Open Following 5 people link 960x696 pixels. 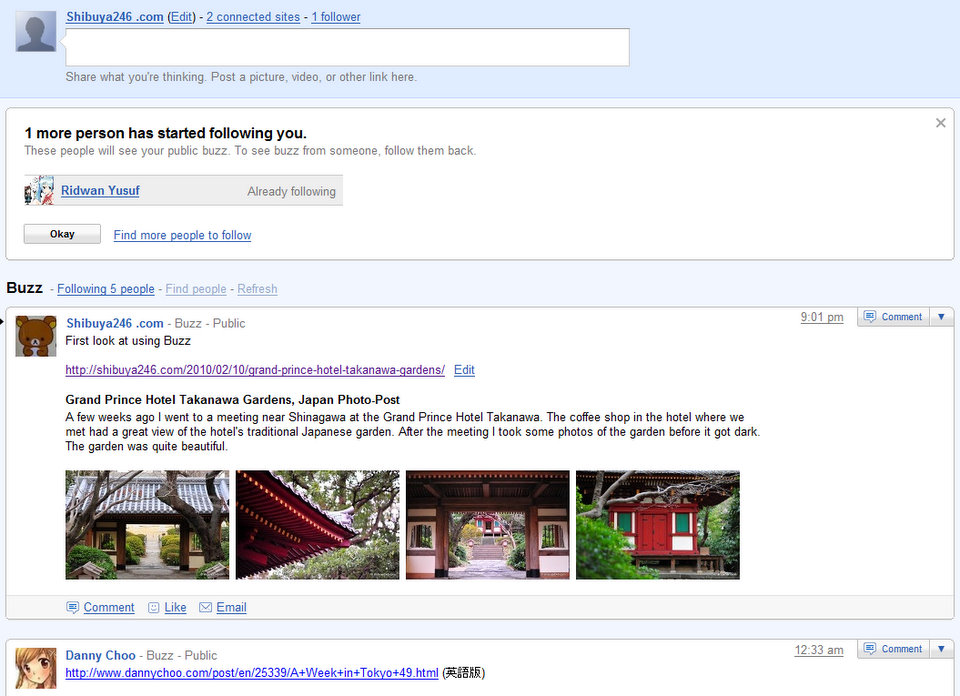(106, 289)
